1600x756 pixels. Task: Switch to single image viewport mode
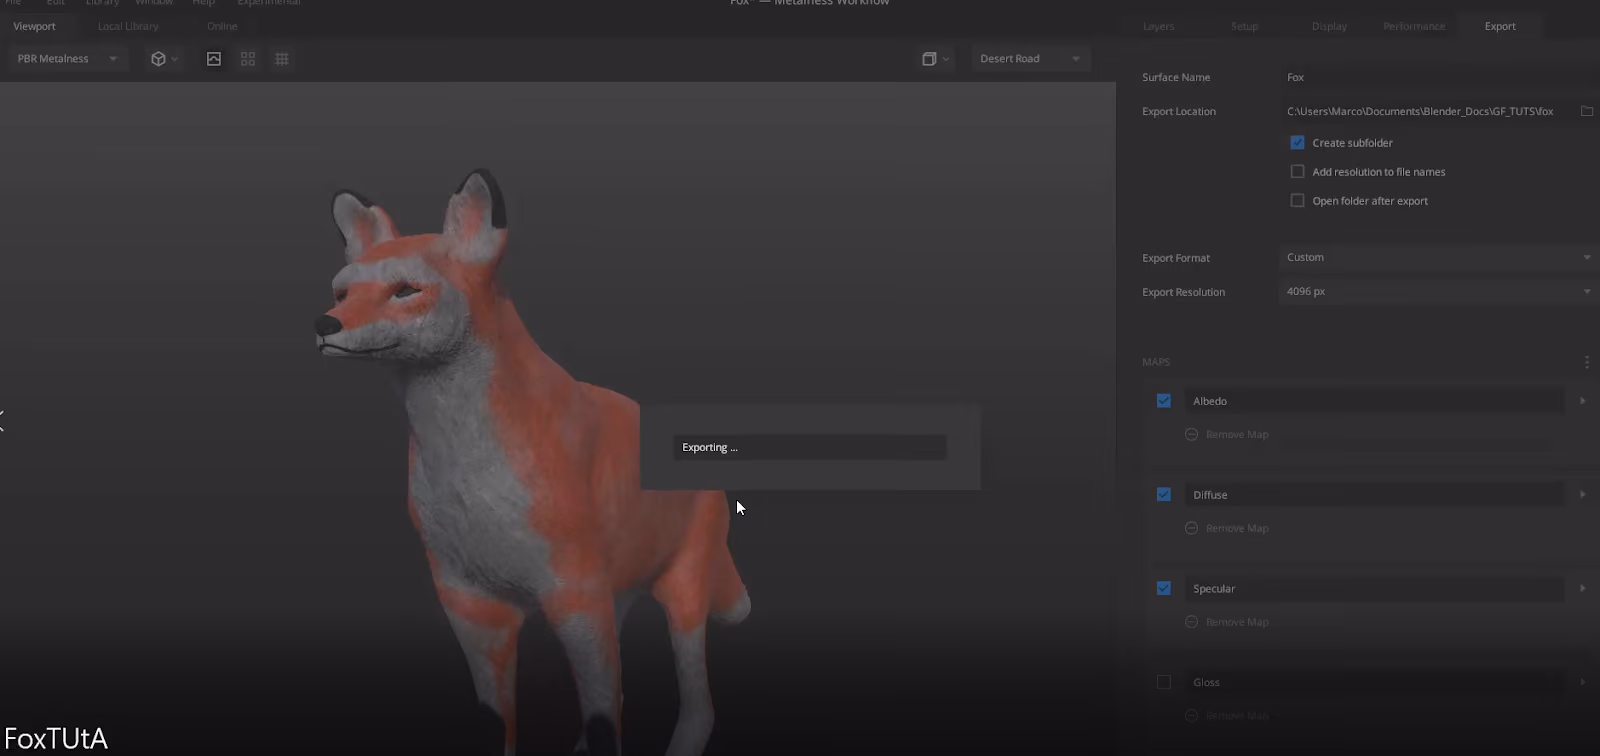tap(214, 59)
